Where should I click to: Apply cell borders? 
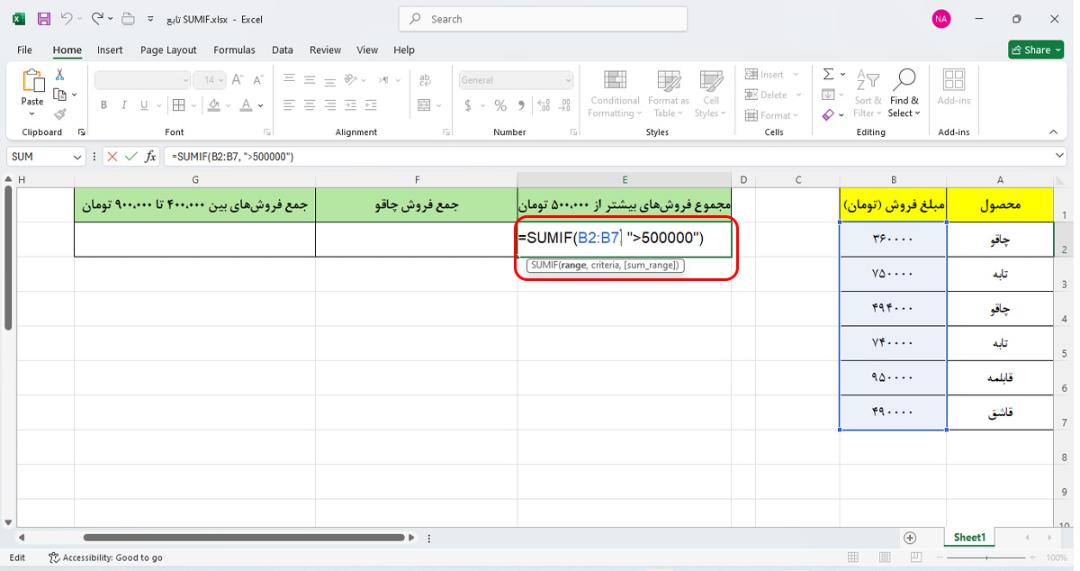pyautogui.click(x=179, y=105)
